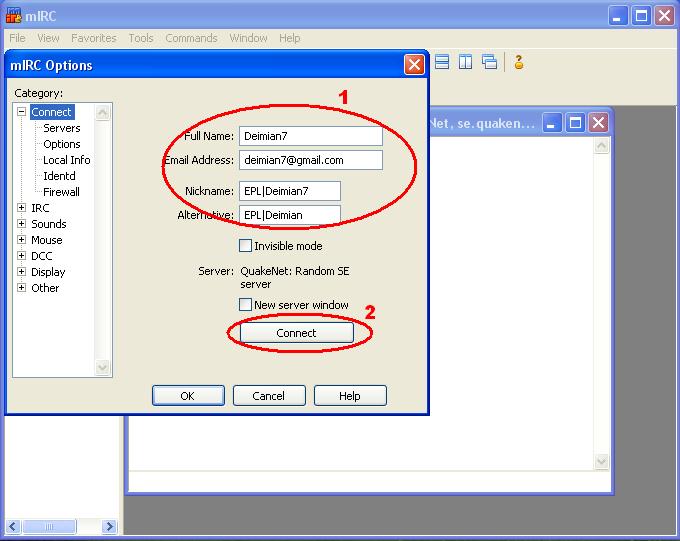Click the server text QuakeNet: Random SE server
The image size is (680, 541).
pos(294,277)
